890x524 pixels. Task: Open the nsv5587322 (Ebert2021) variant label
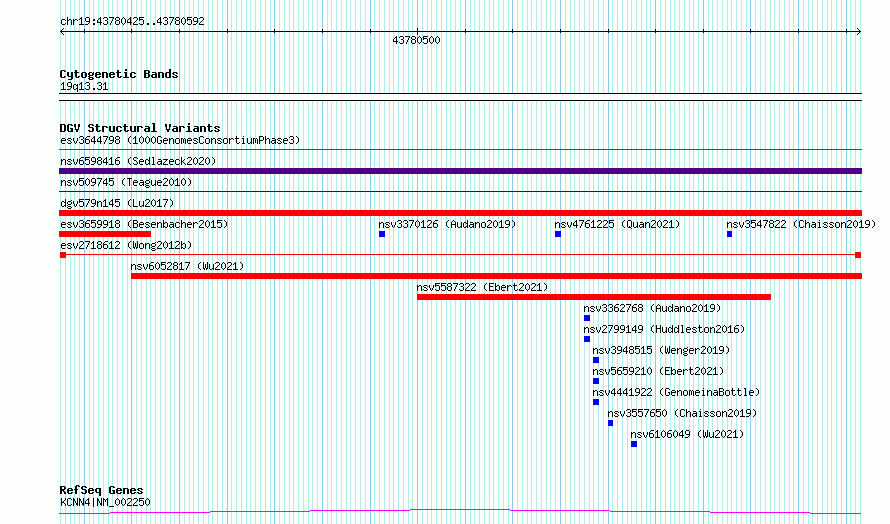point(482,287)
